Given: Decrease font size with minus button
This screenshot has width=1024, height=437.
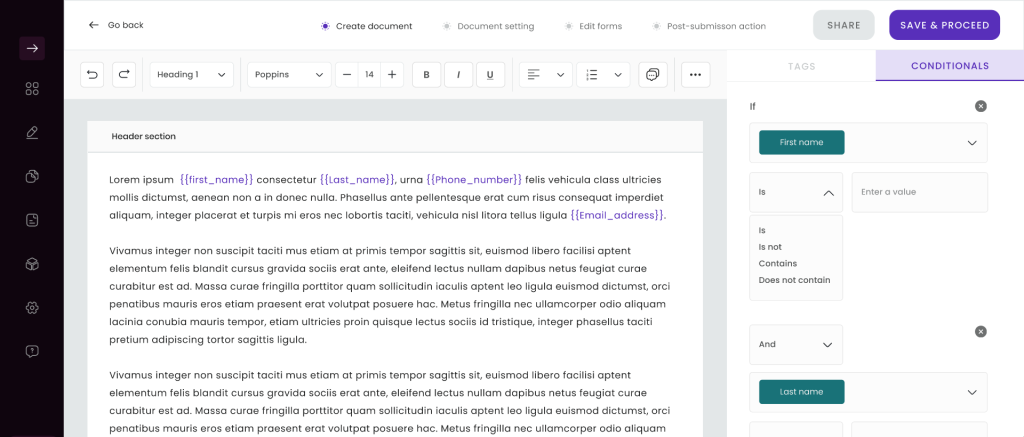Looking at the screenshot, I should [x=347, y=74].
